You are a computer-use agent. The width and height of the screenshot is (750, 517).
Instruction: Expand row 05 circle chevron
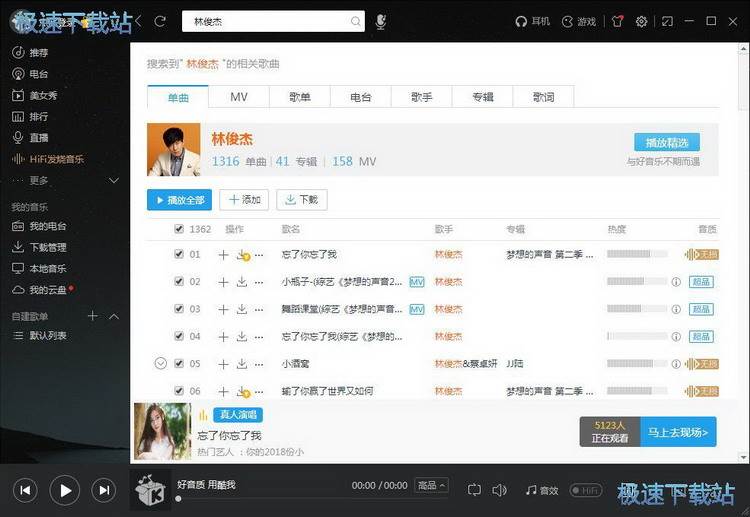pos(161,363)
